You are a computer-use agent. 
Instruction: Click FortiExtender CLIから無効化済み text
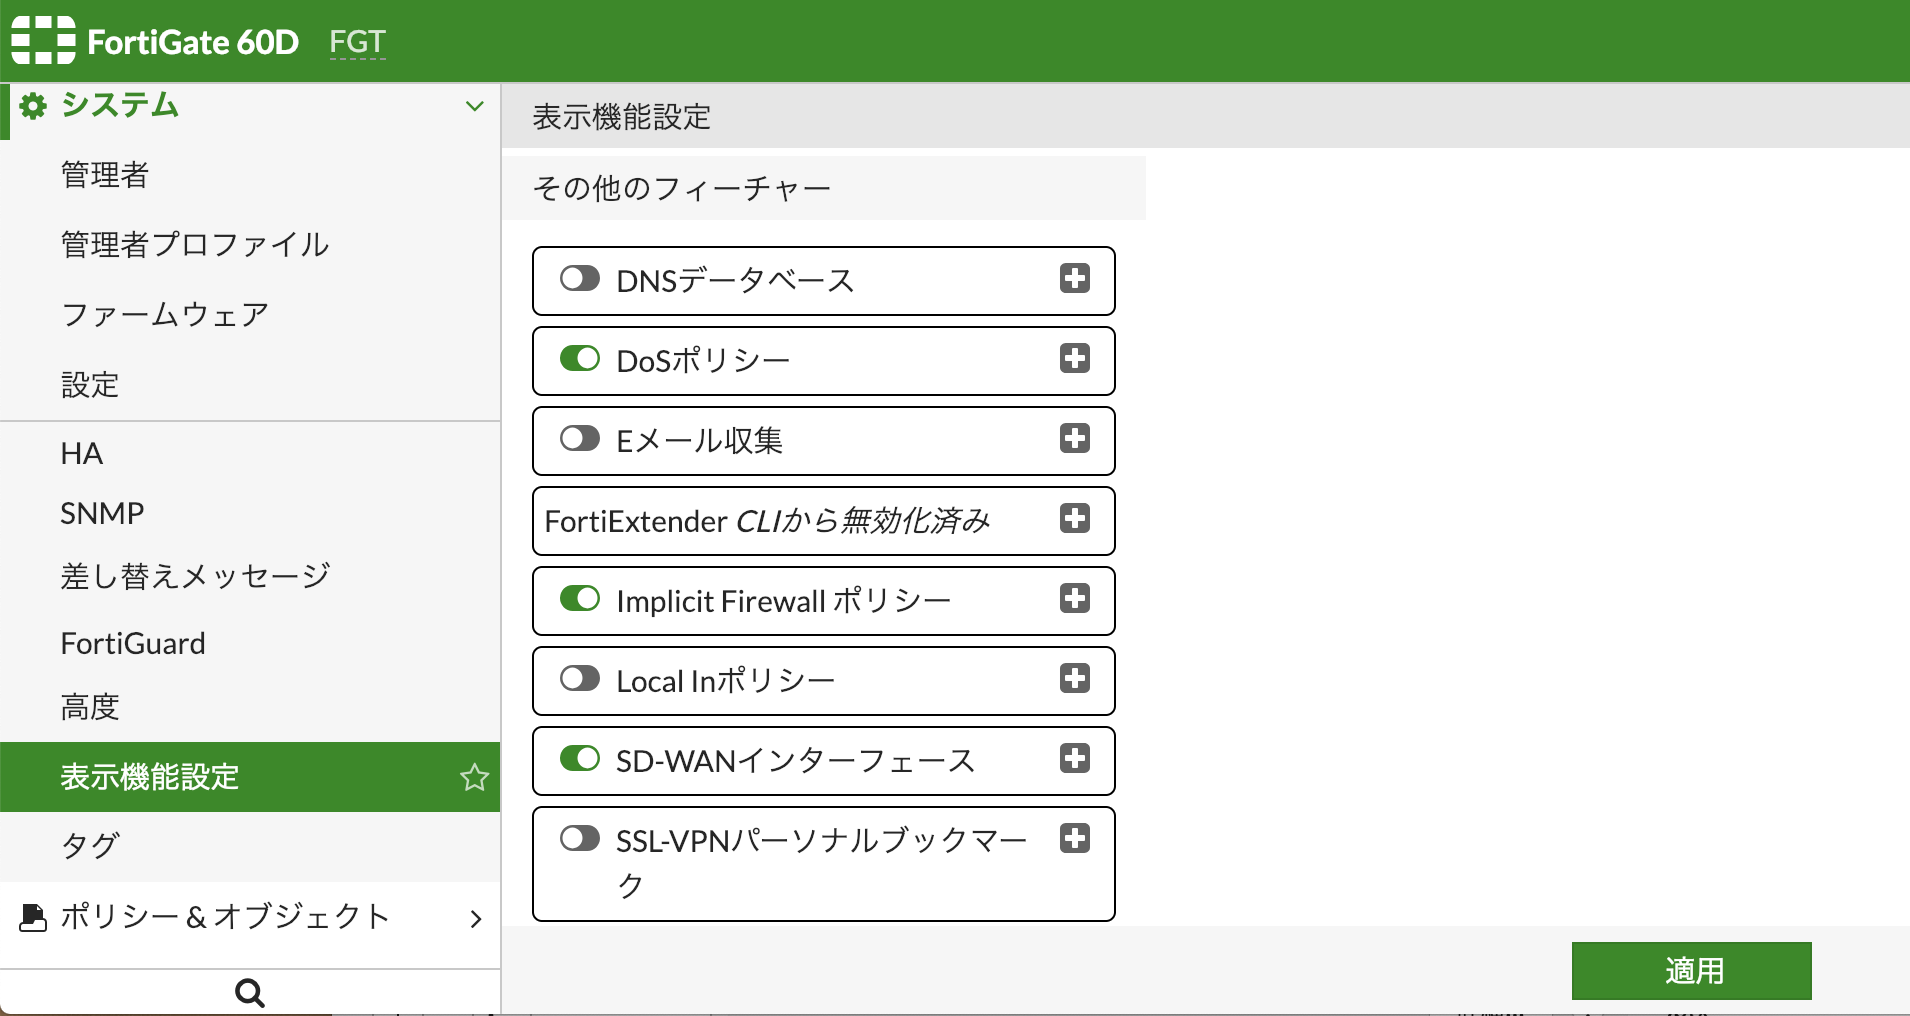[767, 521]
